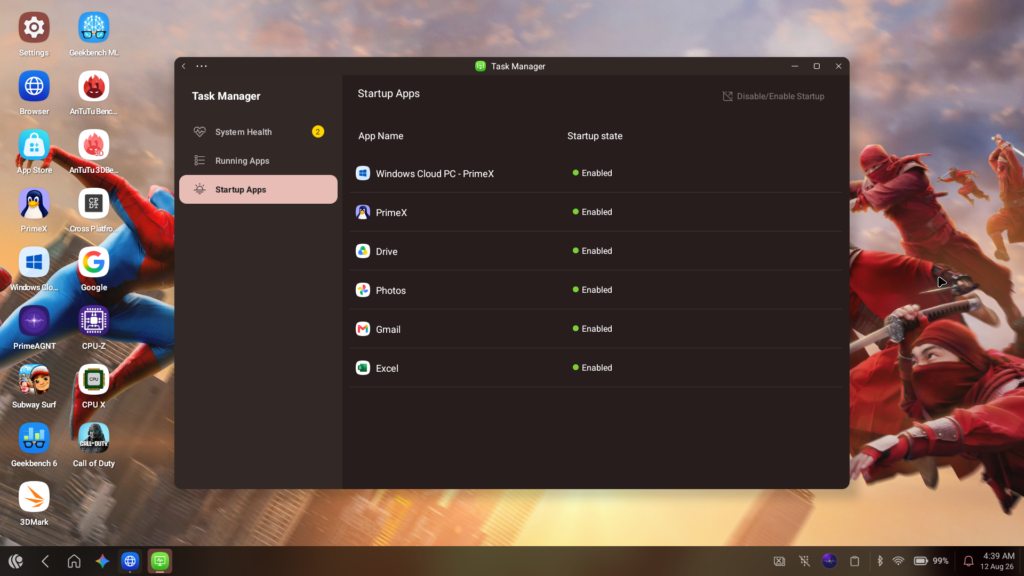Launch Geekbench ML desktop icon

93,27
